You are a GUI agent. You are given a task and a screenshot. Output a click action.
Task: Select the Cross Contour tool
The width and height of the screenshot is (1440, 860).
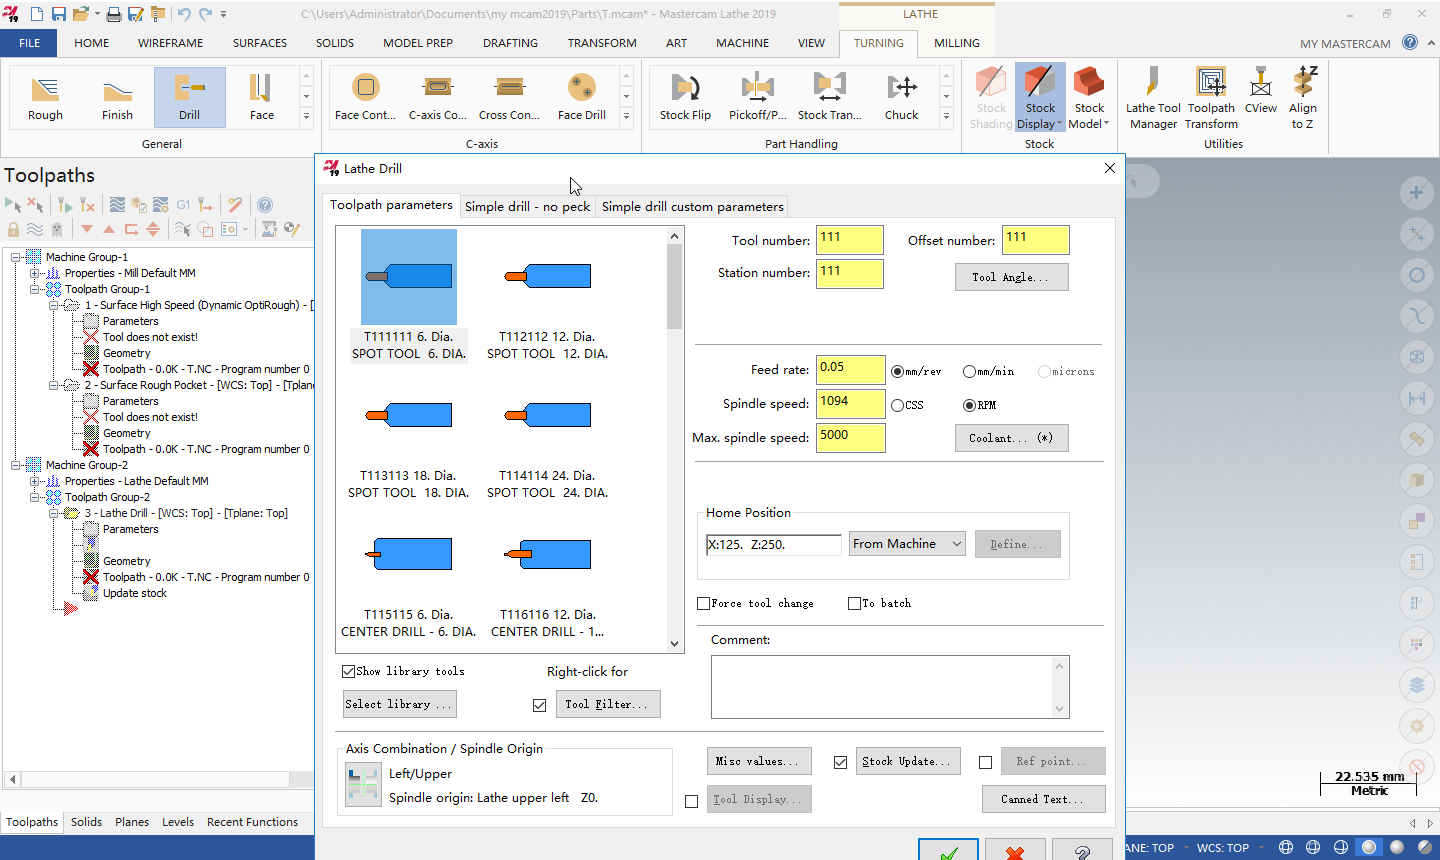pos(510,97)
